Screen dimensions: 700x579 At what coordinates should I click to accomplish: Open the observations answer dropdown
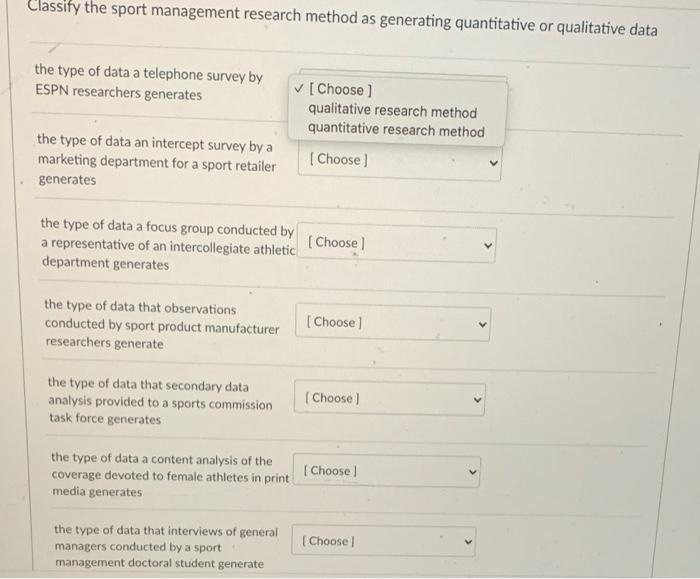click(393, 322)
